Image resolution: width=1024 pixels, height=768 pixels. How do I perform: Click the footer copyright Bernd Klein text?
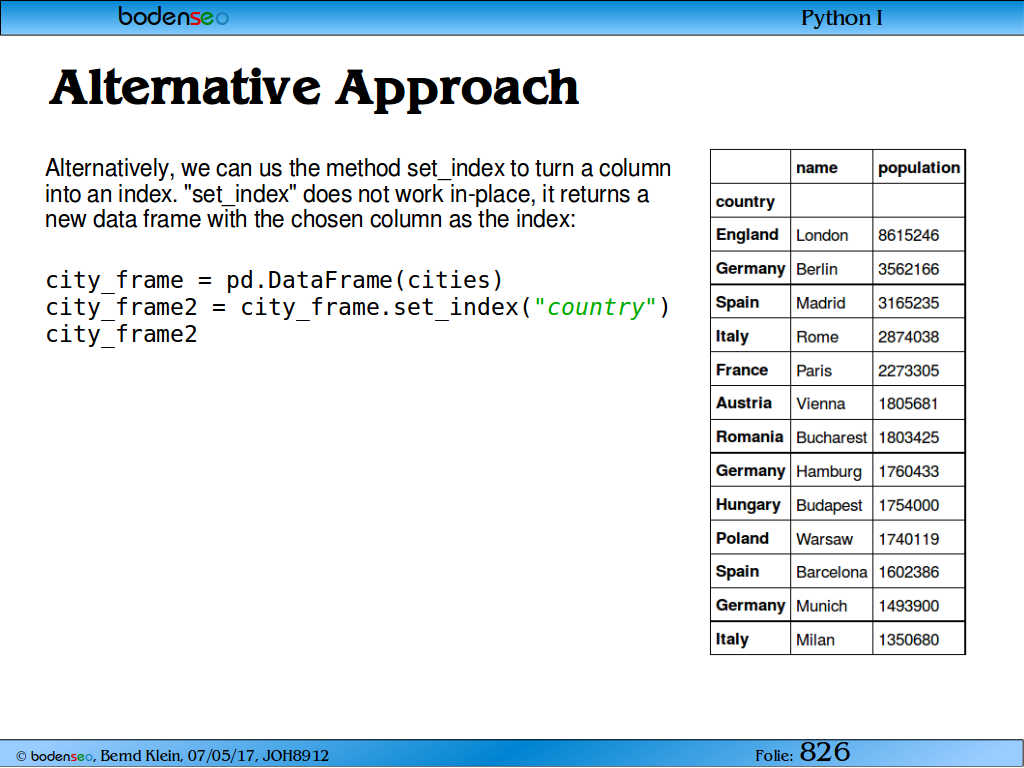point(172,756)
